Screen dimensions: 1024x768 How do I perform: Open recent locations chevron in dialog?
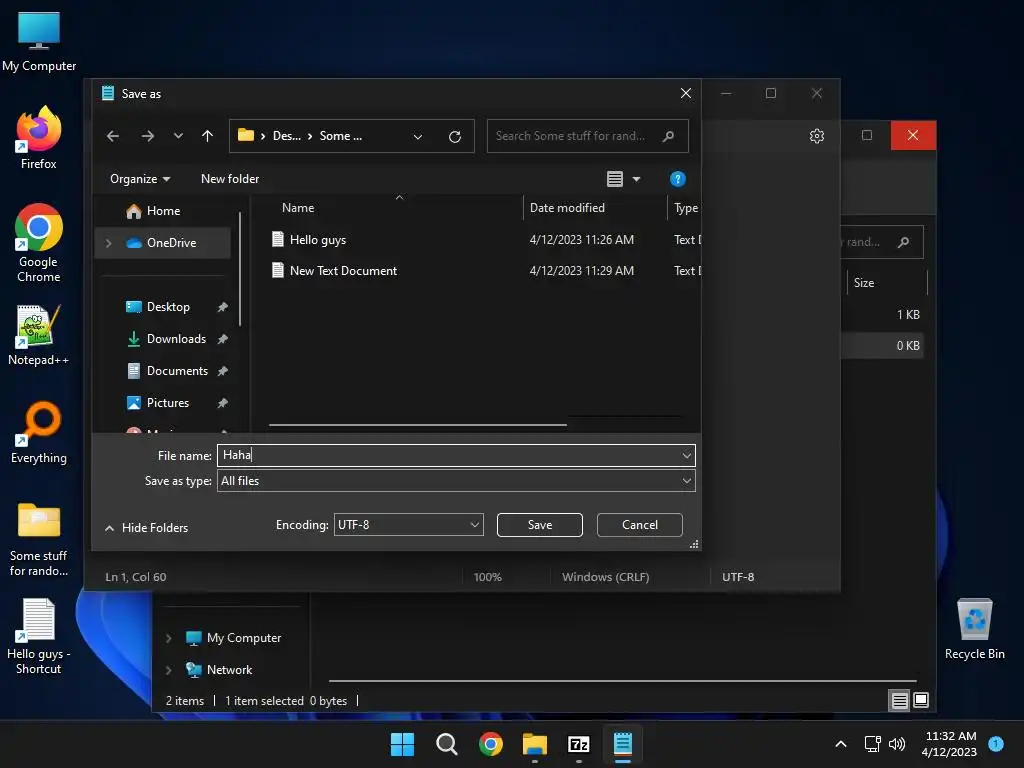178,136
